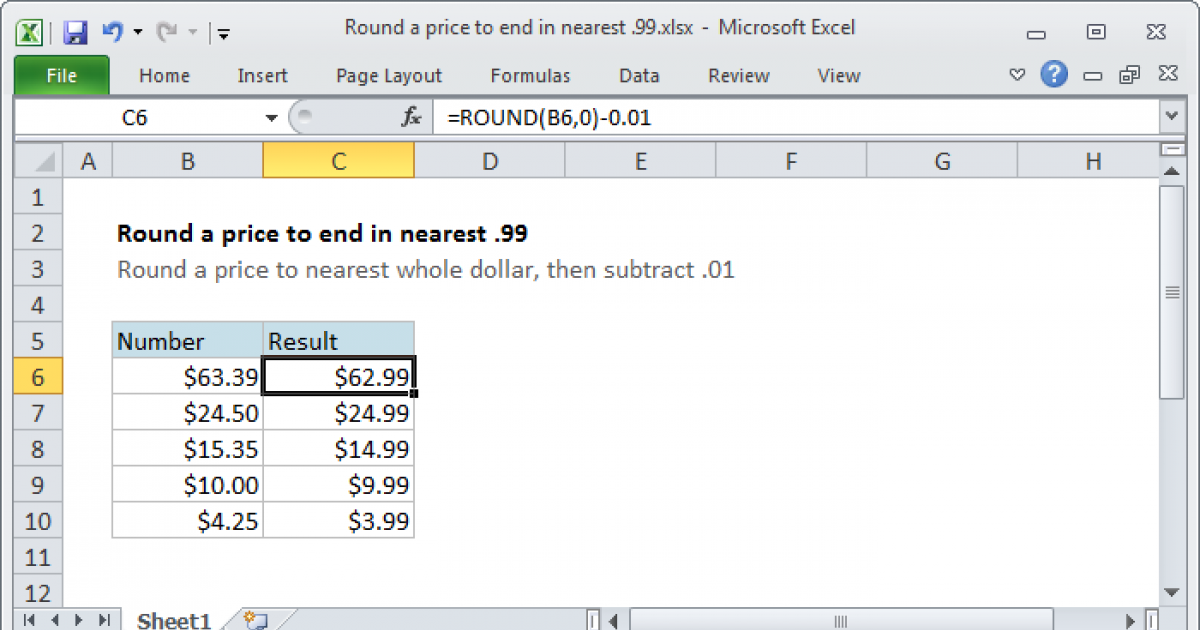Viewport: 1200px width, 630px height.
Task: Open Customize Quick Access Toolbar dropdown
Action: 223,34
